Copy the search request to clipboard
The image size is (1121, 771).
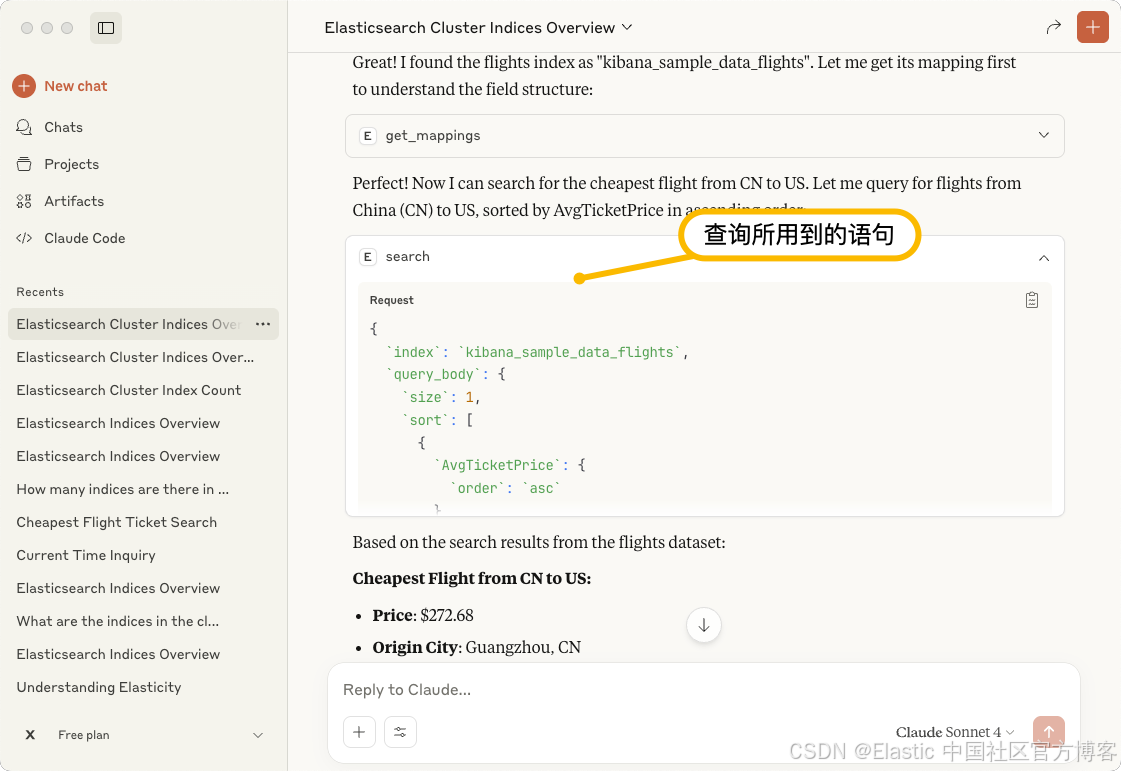(1032, 300)
